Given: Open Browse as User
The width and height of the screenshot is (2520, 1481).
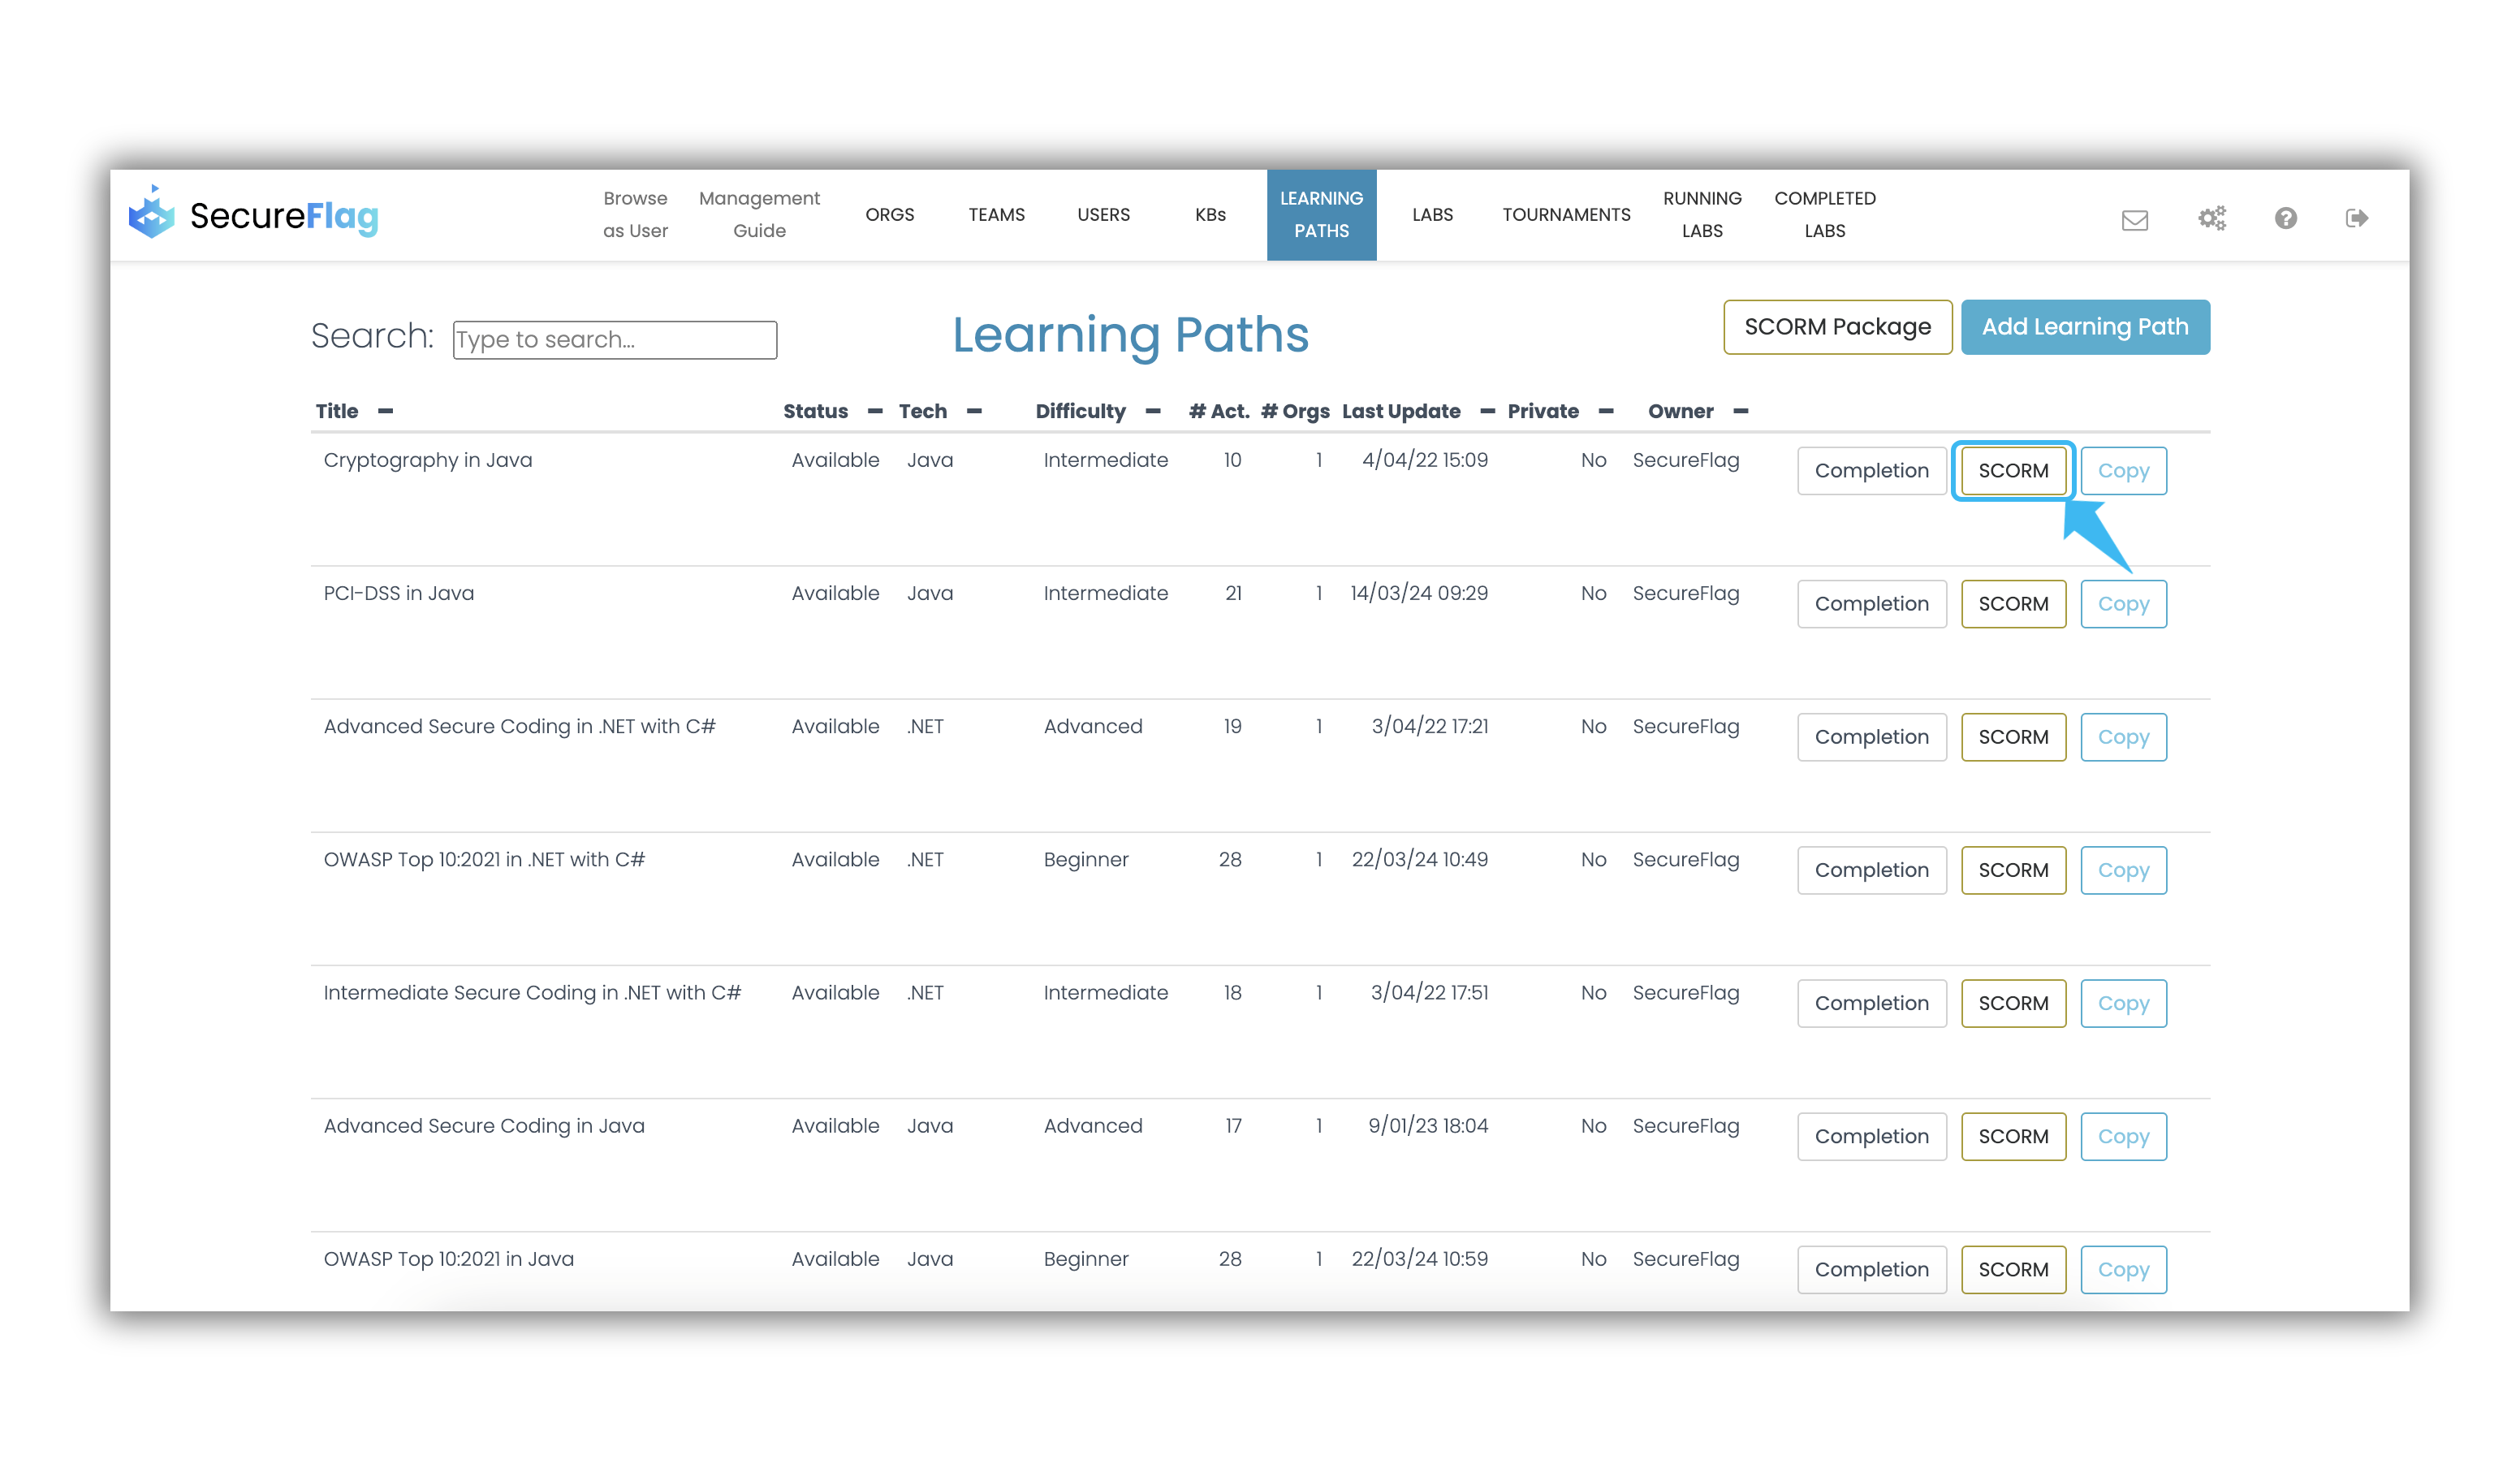Looking at the screenshot, I should [635, 215].
